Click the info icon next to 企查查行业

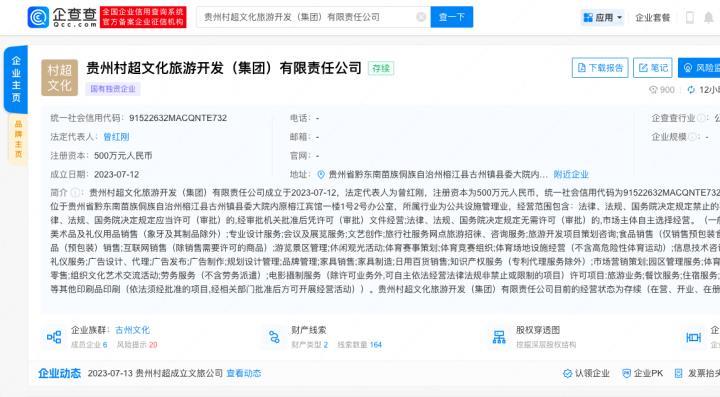(701, 118)
